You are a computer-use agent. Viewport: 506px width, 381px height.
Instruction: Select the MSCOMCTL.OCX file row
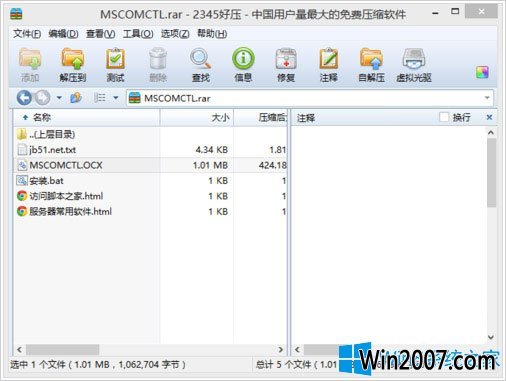point(150,165)
